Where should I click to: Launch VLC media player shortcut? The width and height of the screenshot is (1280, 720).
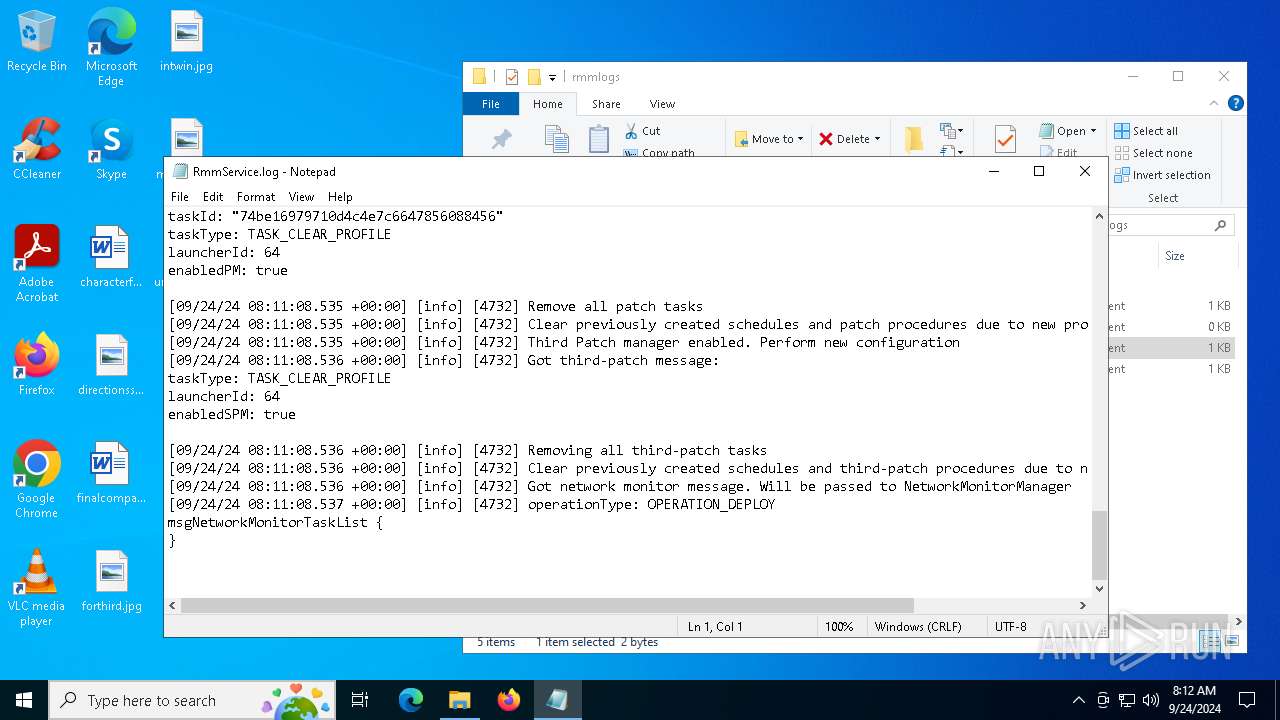[37, 588]
